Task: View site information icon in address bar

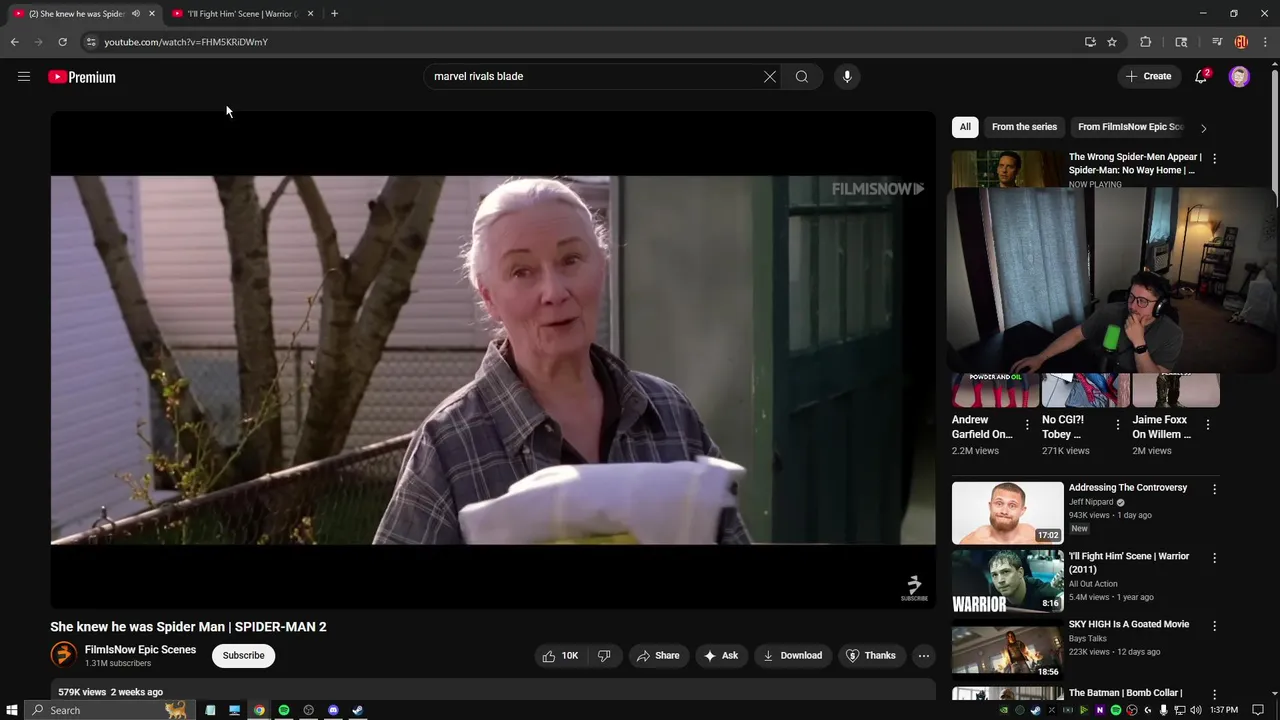Action: tap(90, 42)
